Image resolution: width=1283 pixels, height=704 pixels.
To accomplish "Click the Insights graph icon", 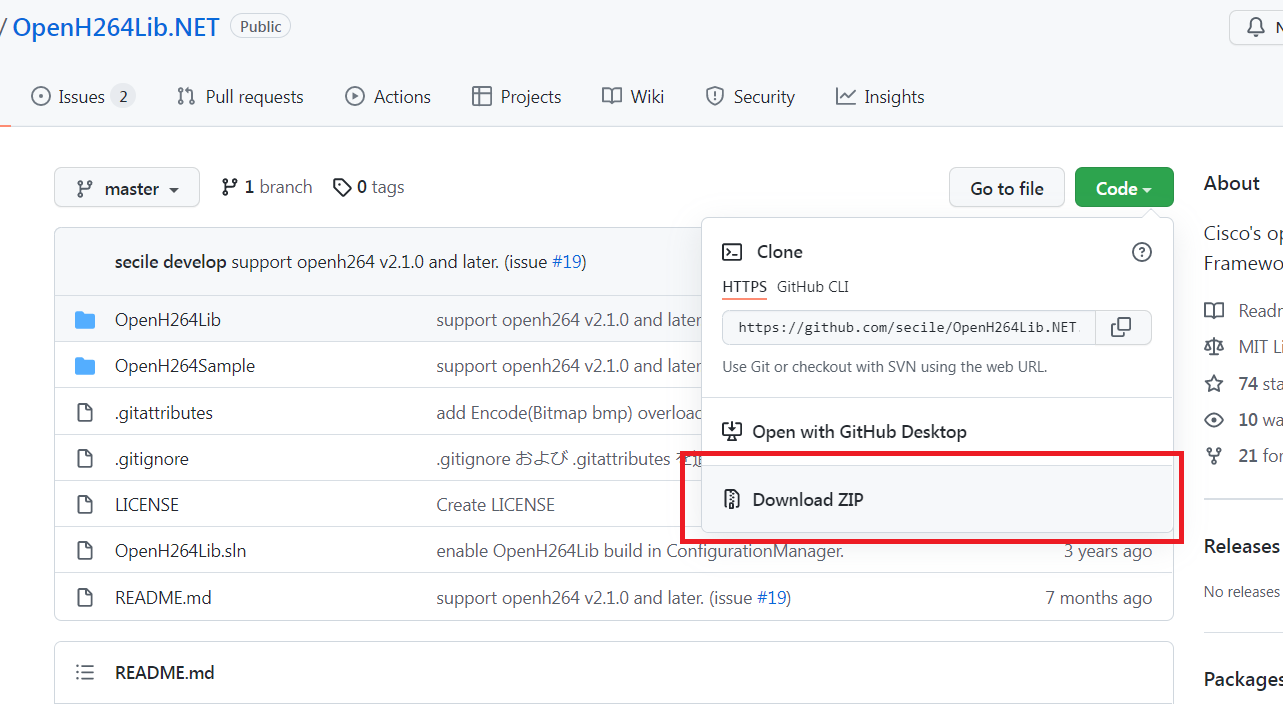I will [x=846, y=97].
